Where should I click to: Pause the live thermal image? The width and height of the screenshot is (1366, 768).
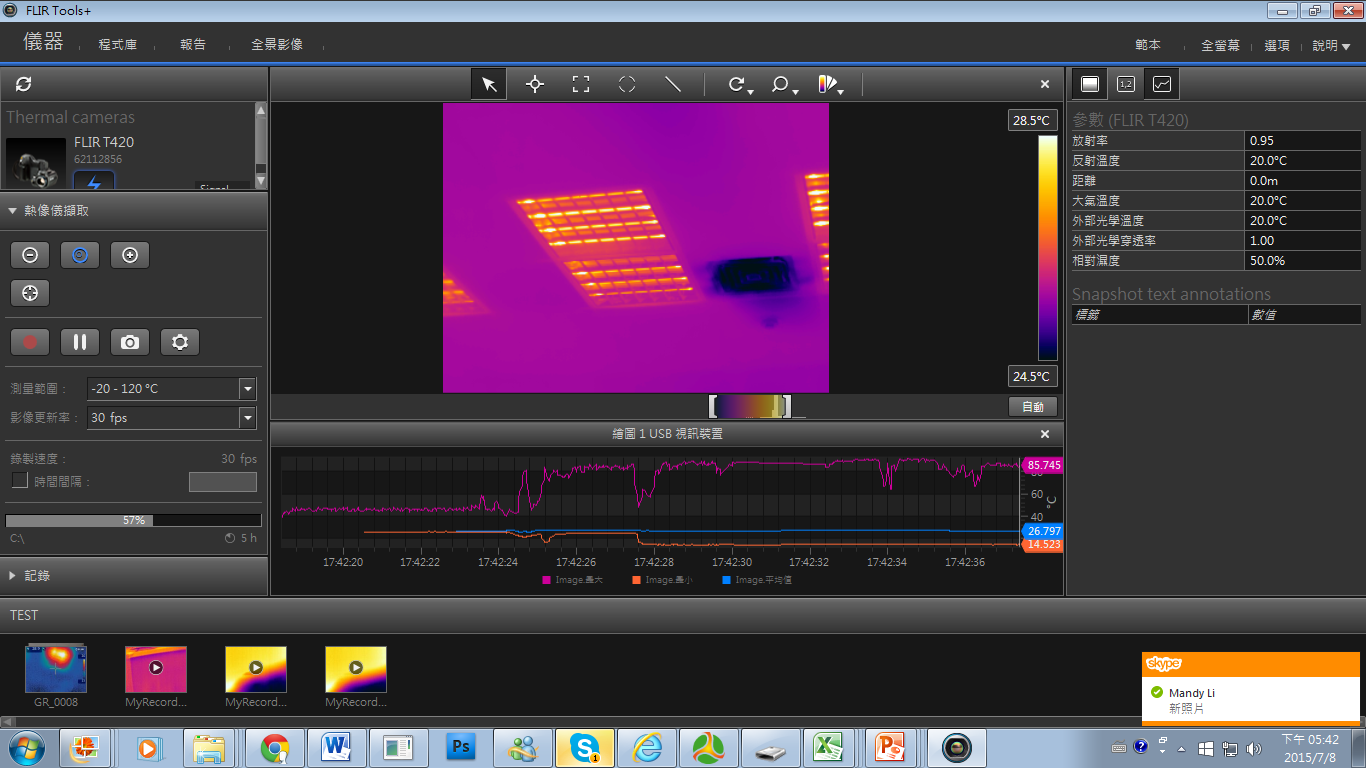click(80, 342)
